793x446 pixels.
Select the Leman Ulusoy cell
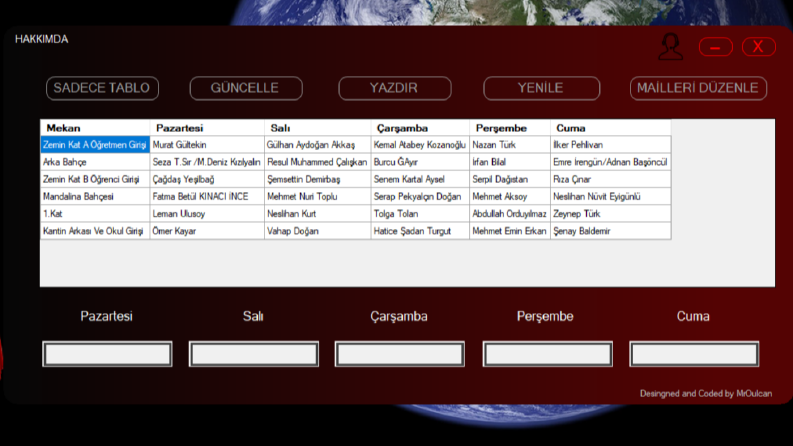(207, 213)
